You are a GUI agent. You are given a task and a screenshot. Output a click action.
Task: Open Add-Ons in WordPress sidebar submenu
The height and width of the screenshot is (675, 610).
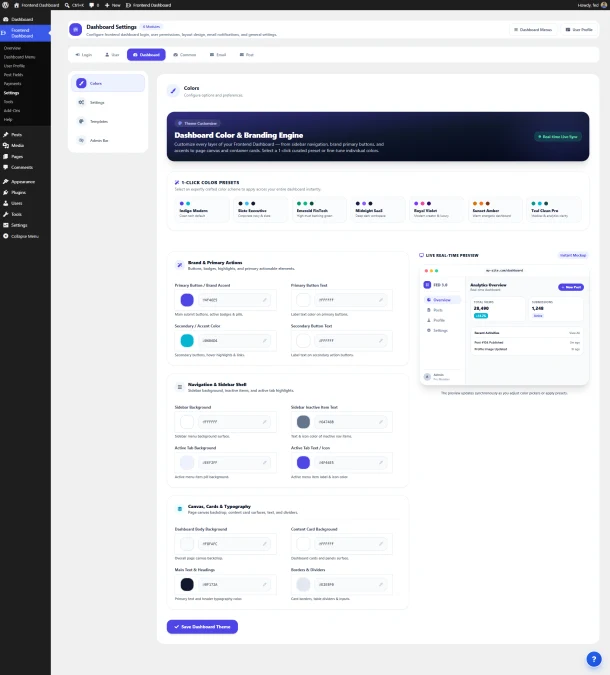point(12,111)
